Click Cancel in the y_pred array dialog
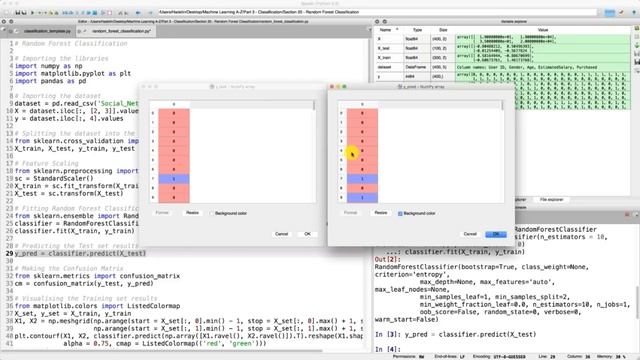 point(470,234)
